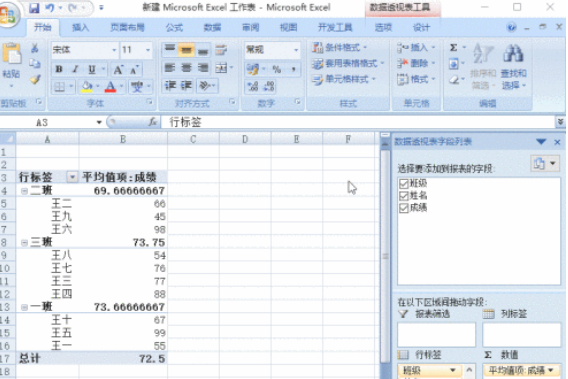Decrease decimal places icon

(269, 86)
